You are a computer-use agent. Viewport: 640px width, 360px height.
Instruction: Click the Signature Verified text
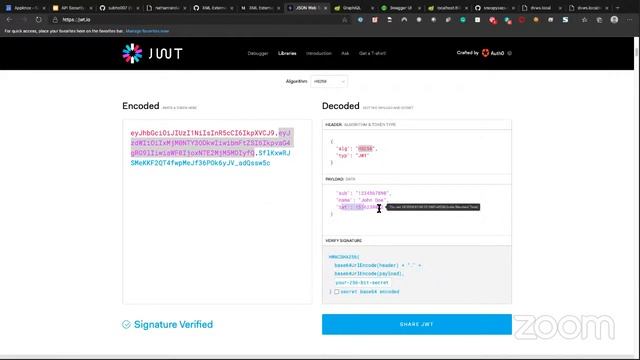173,324
